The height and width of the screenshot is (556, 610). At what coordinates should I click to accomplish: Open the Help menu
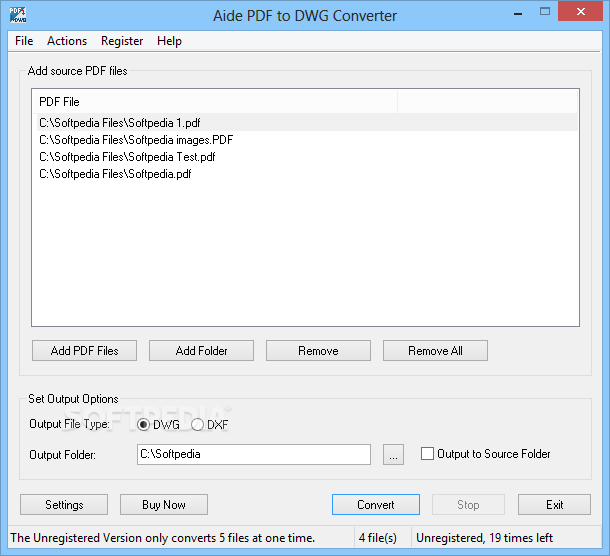[169, 41]
